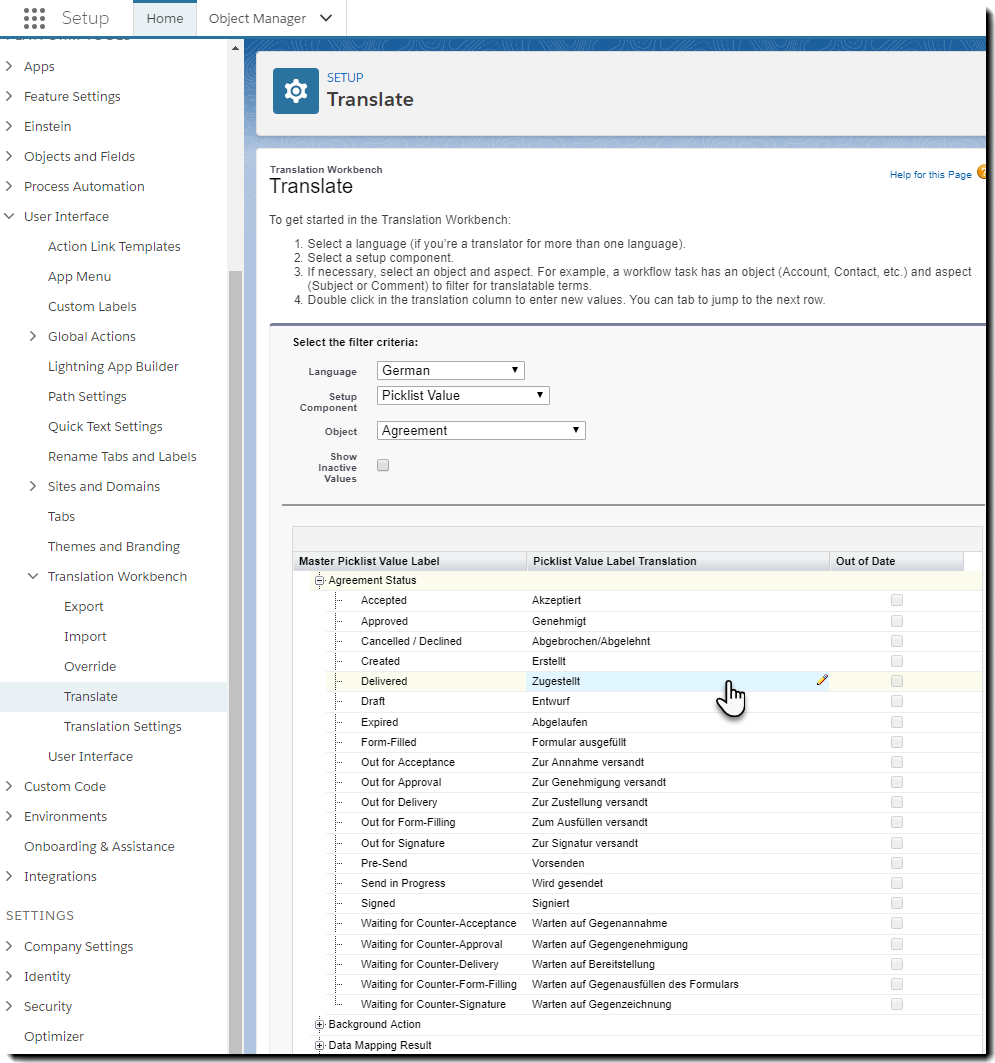Open Quick Text Settings in sidebar
The image size is (995, 1063).
click(105, 426)
